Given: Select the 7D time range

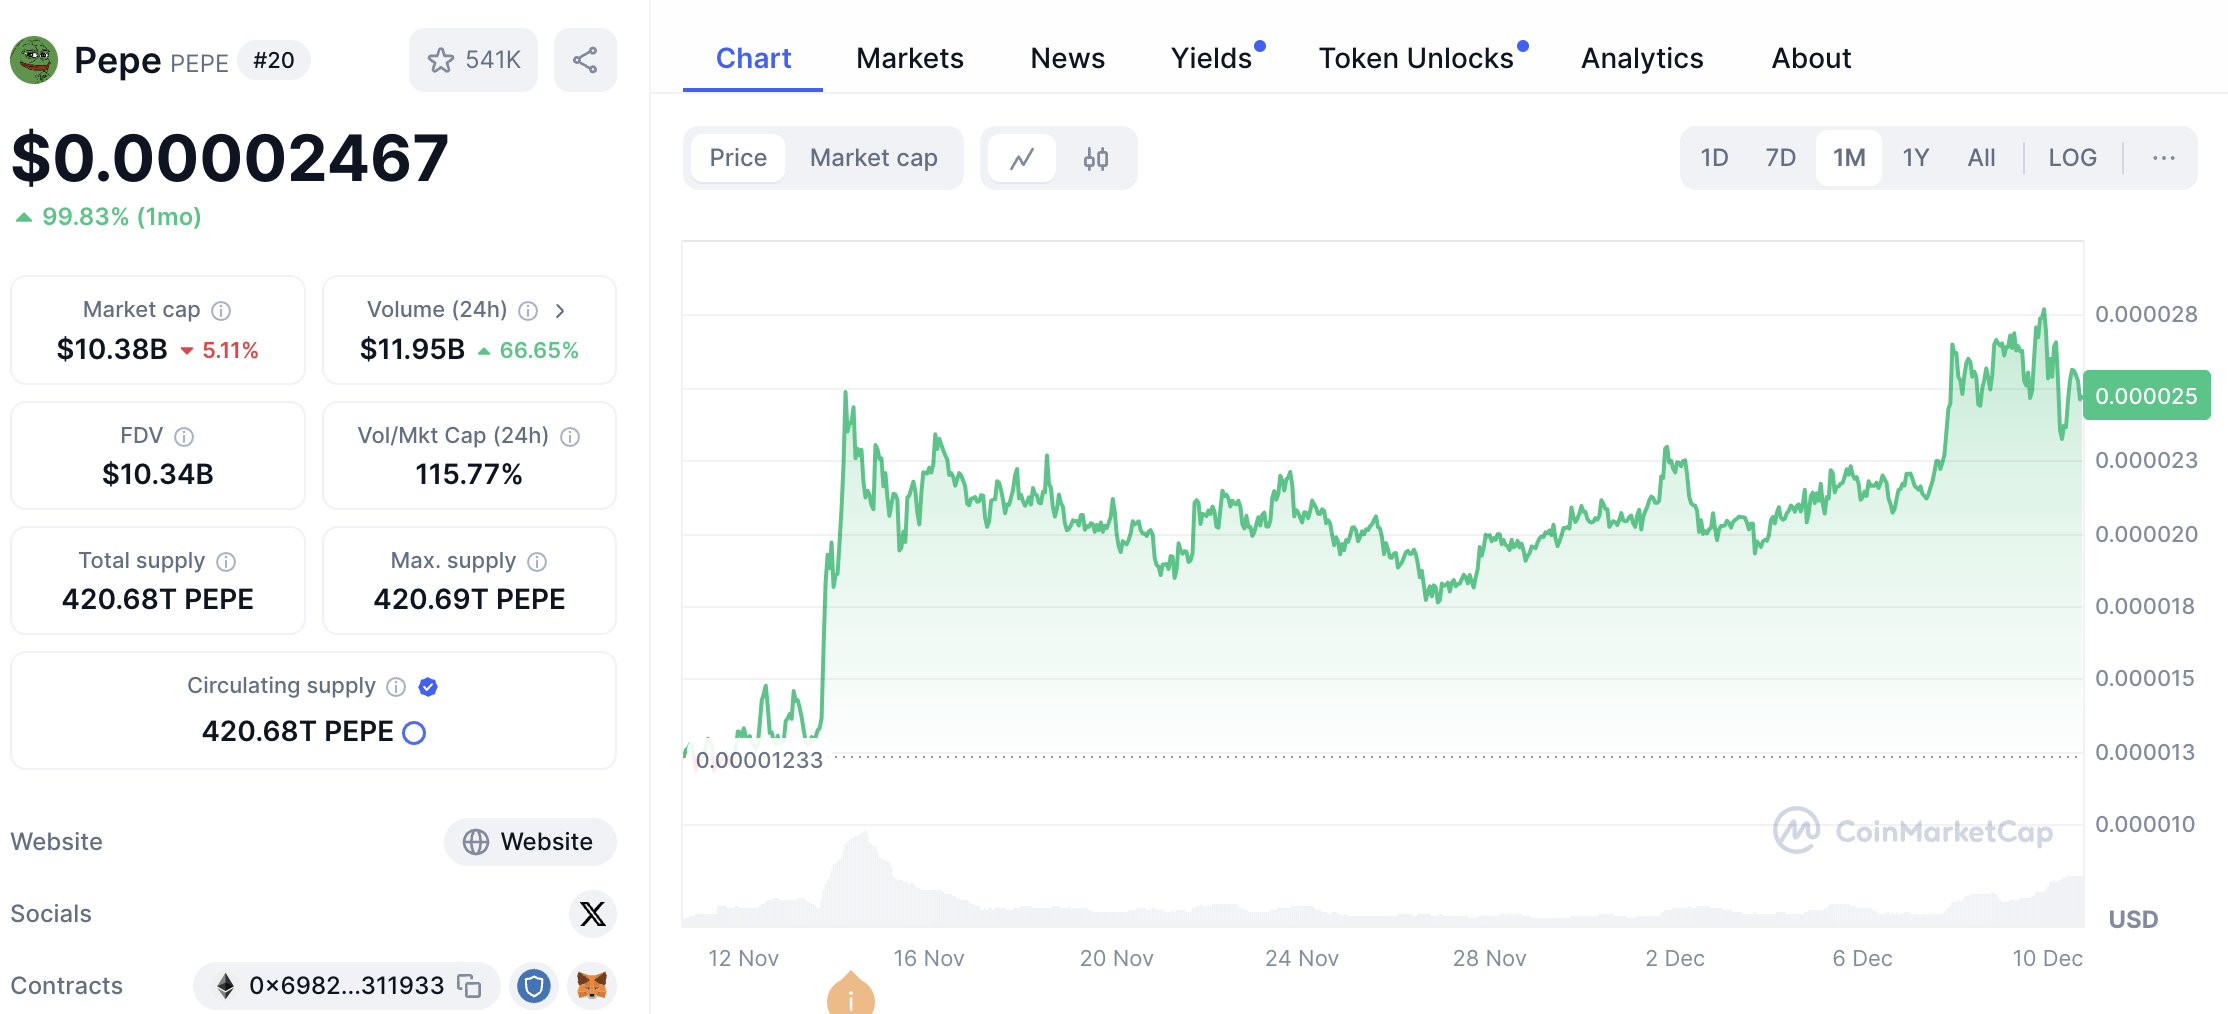Looking at the screenshot, I should tap(1780, 158).
